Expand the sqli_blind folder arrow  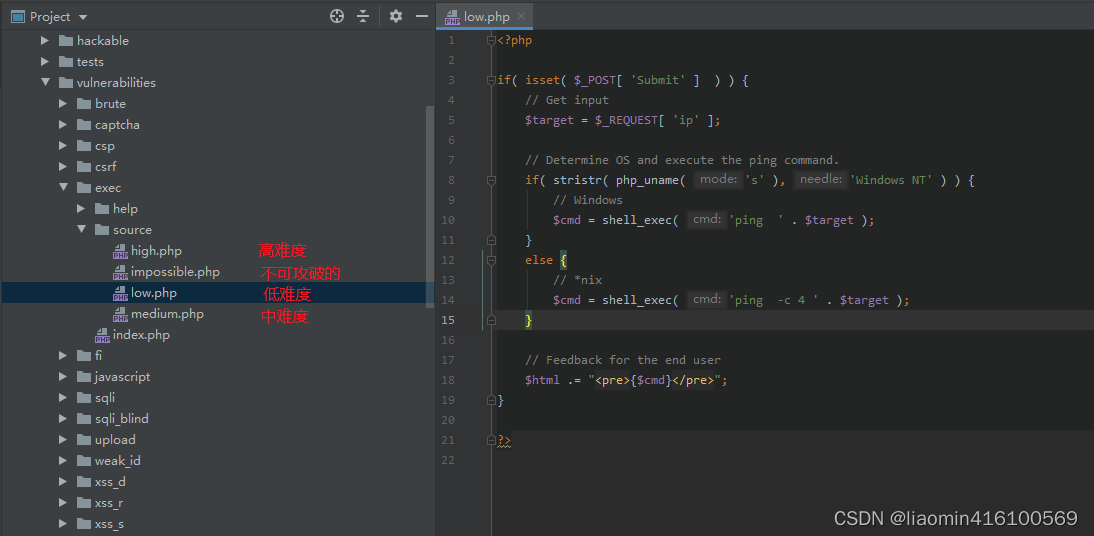tap(63, 419)
